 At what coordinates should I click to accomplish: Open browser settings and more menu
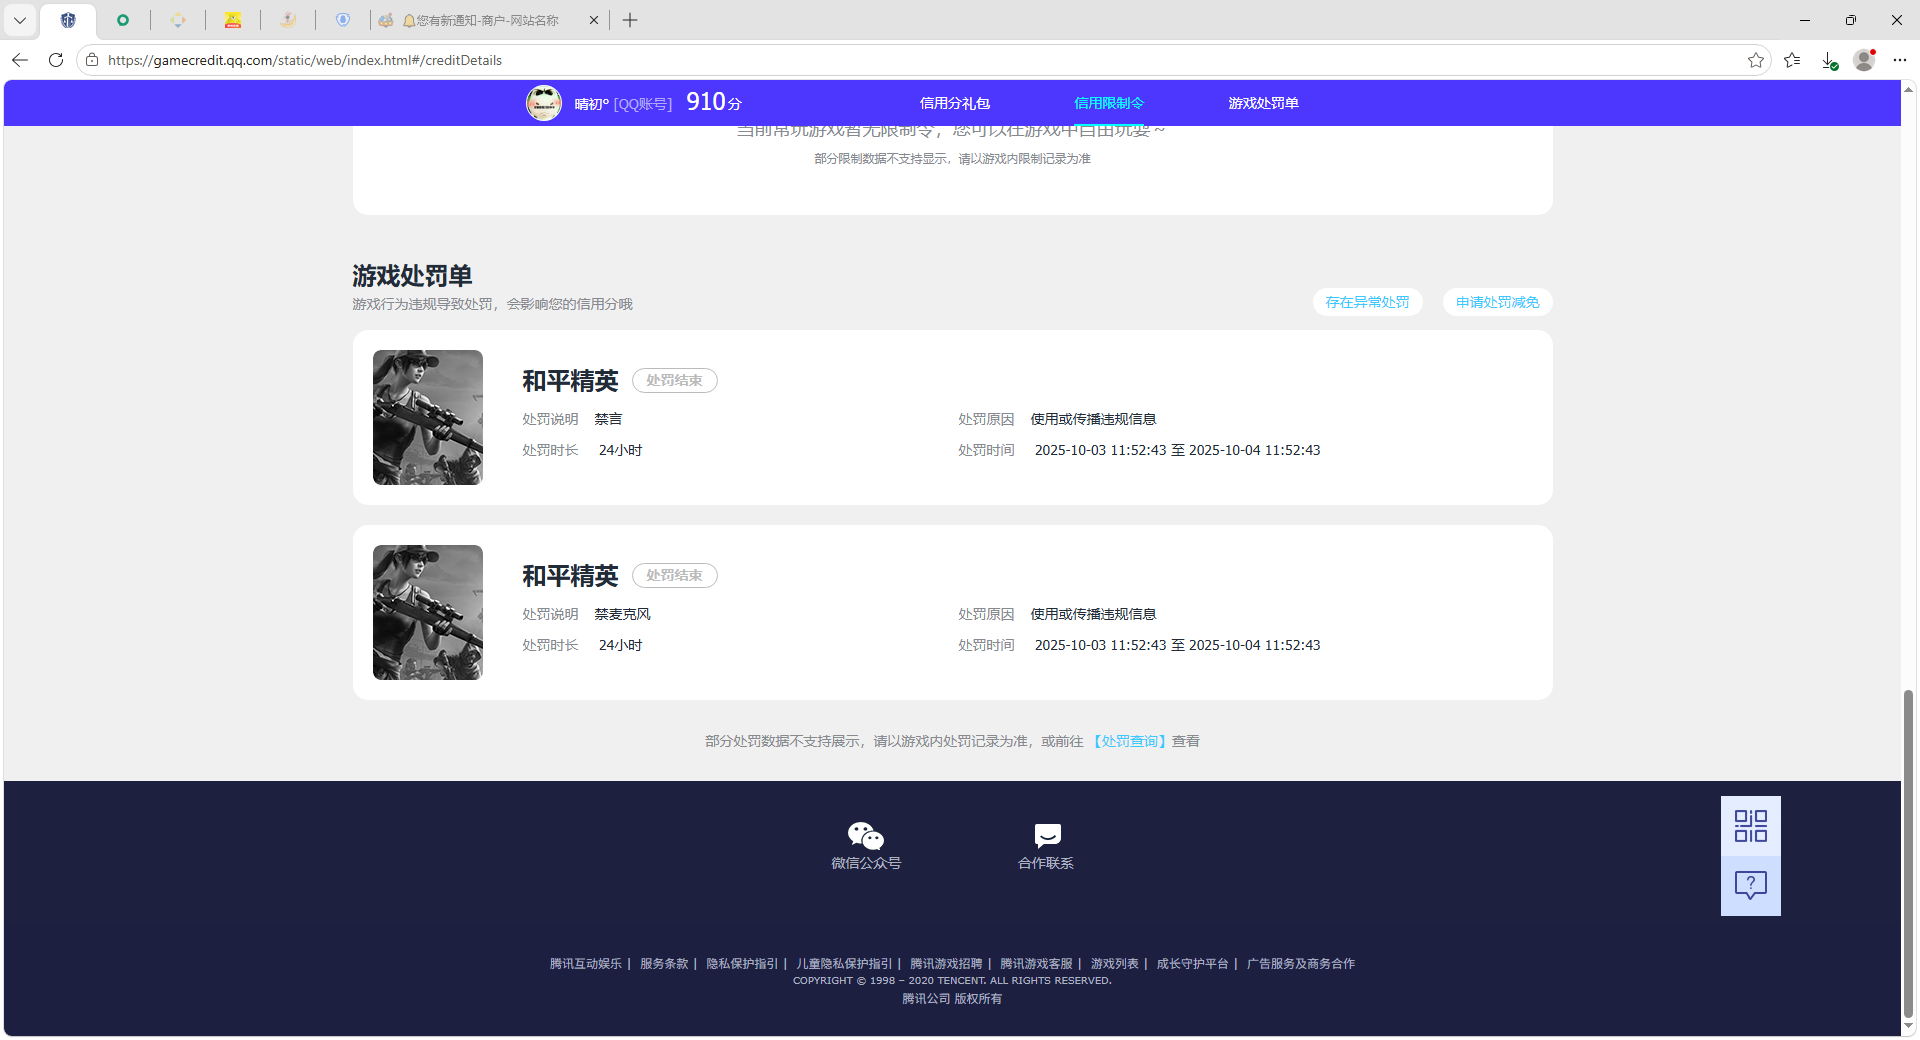point(1900,60)
